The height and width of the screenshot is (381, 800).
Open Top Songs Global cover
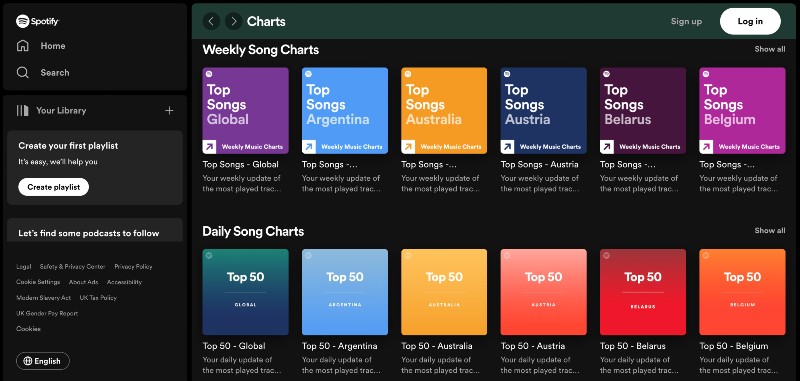[x=245, y=111]
